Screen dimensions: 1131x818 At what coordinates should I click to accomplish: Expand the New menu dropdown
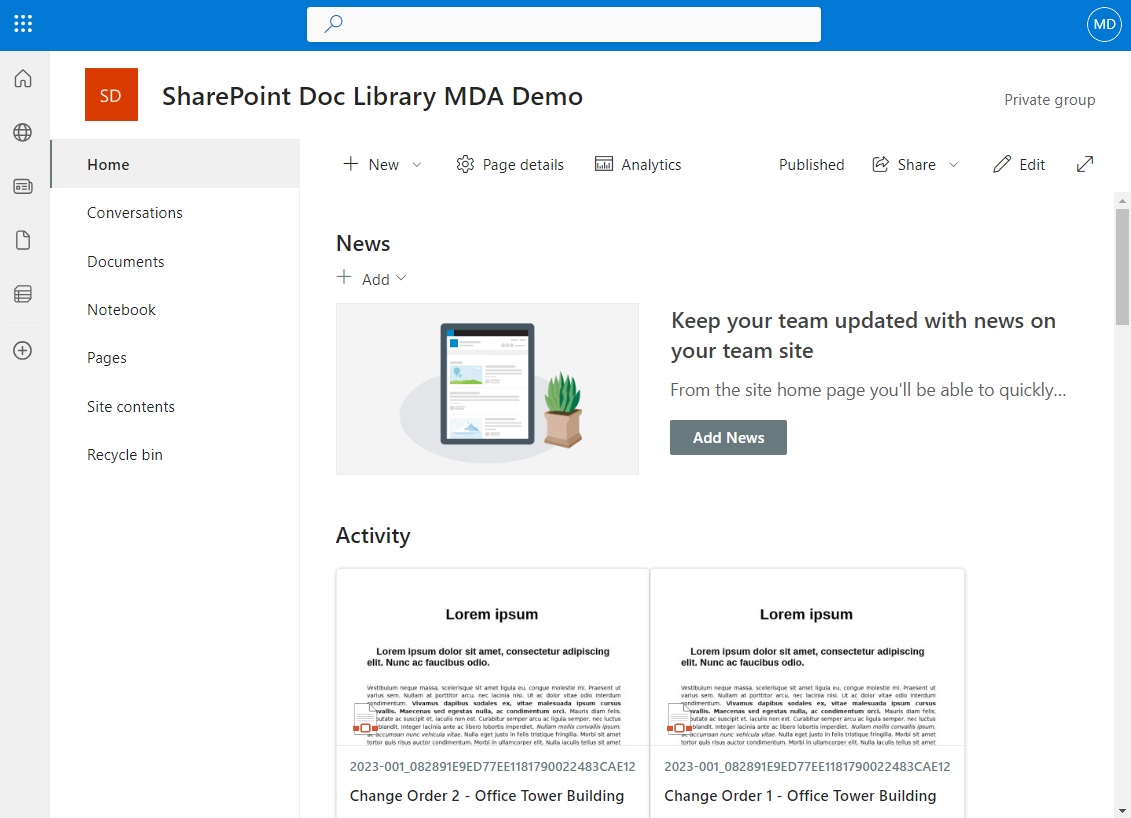click(417, 164)
